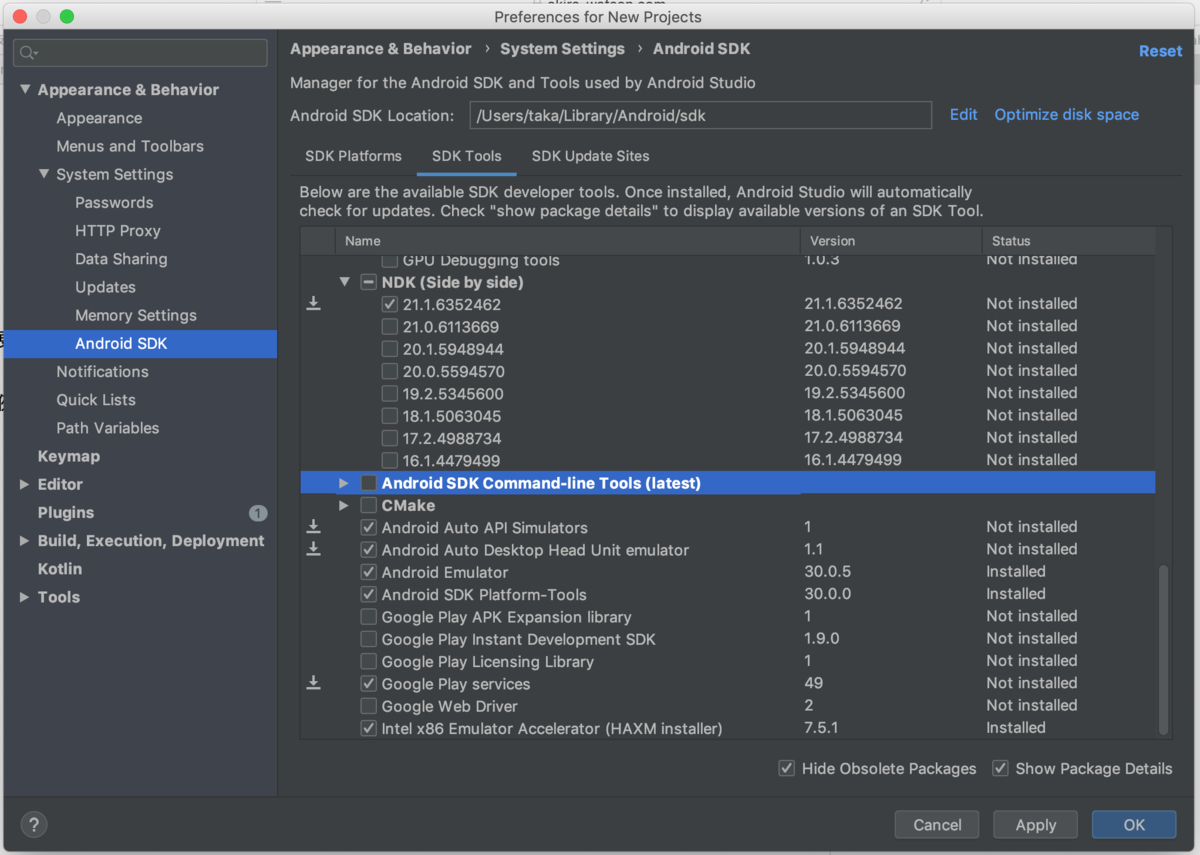This screenshot has height=855, width=1200.
Task: Open Appearance settings page
Action: click(99, 118)
